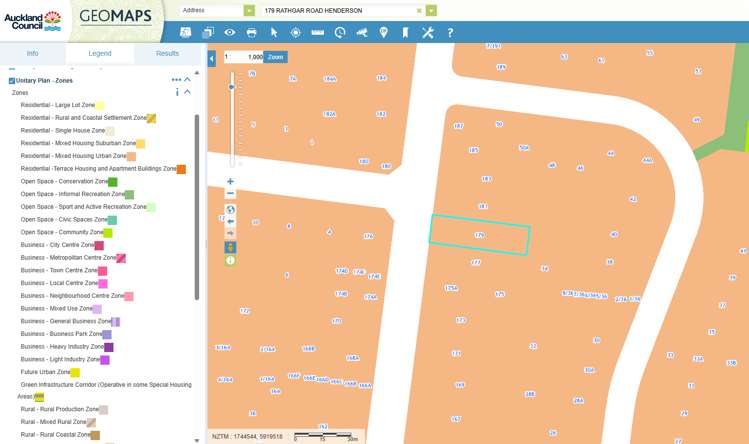The height and width of the screenshot is (444, 749).
Task: Click the green identify info icon
Action: click(x=230, y=260)
